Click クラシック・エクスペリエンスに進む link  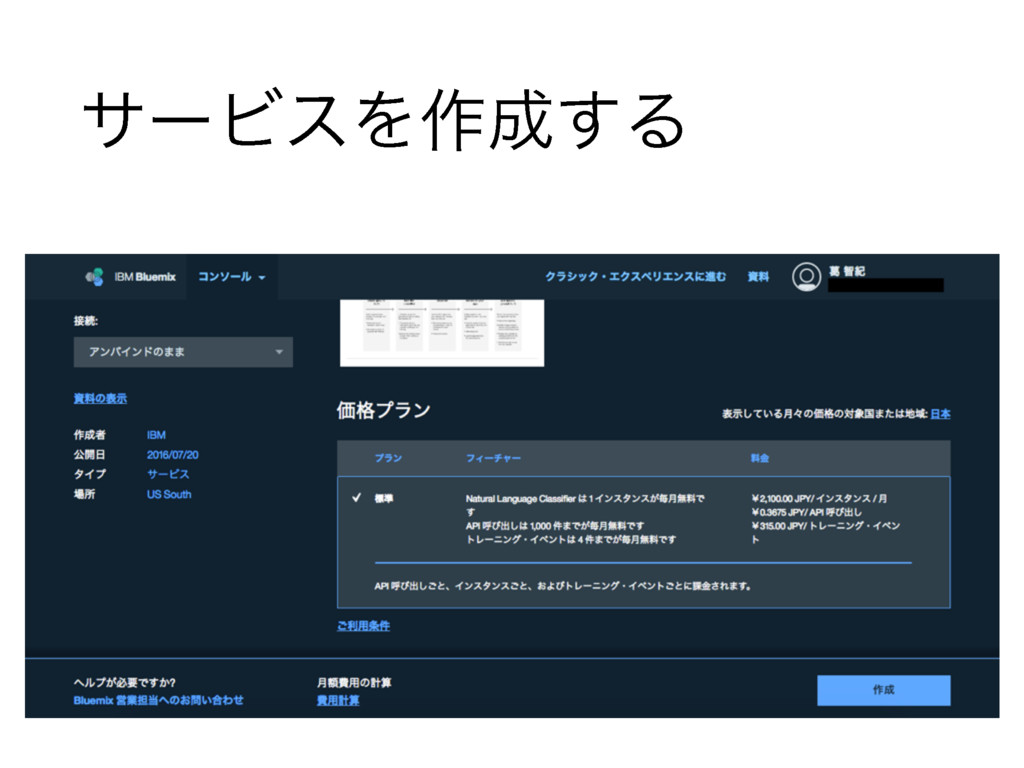635,277
